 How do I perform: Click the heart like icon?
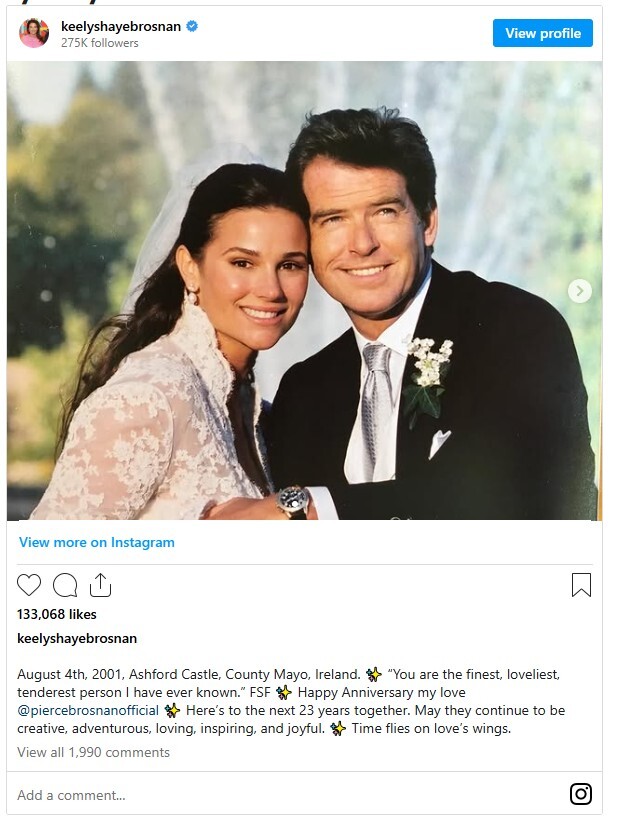tap(29, 585)
